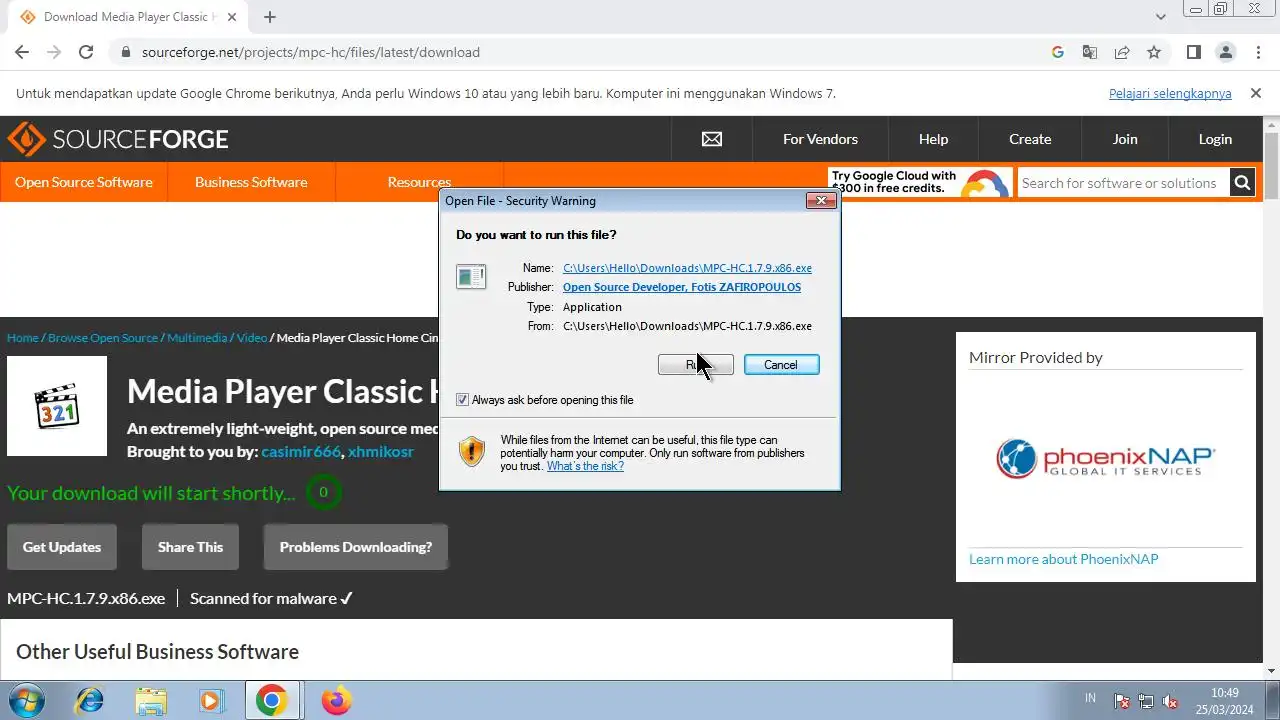This screenshot has width=1280, height=720.
Task: Click the translate page icon
Action: tap(1090, 52)
